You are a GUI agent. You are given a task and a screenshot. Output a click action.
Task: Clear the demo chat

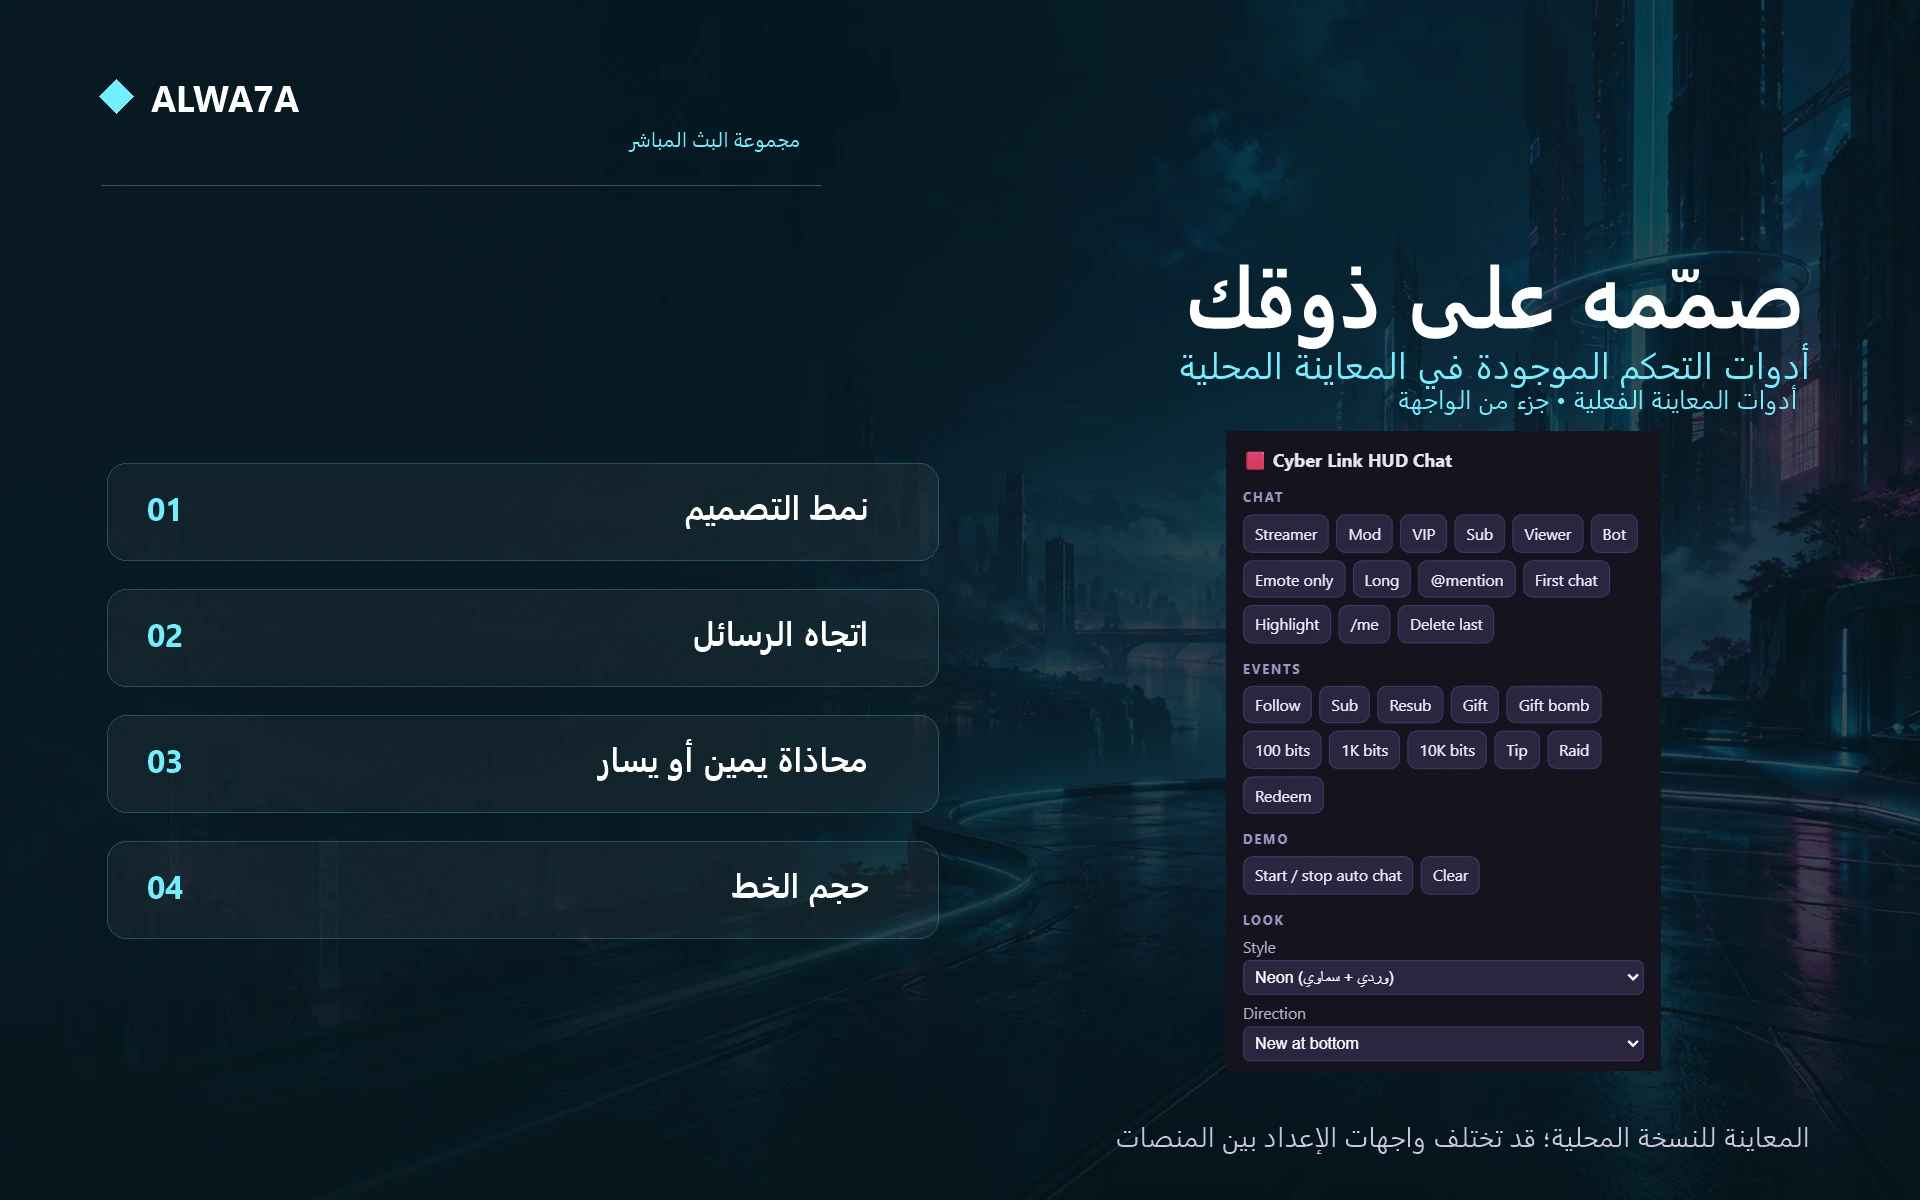coord(1450,875)
